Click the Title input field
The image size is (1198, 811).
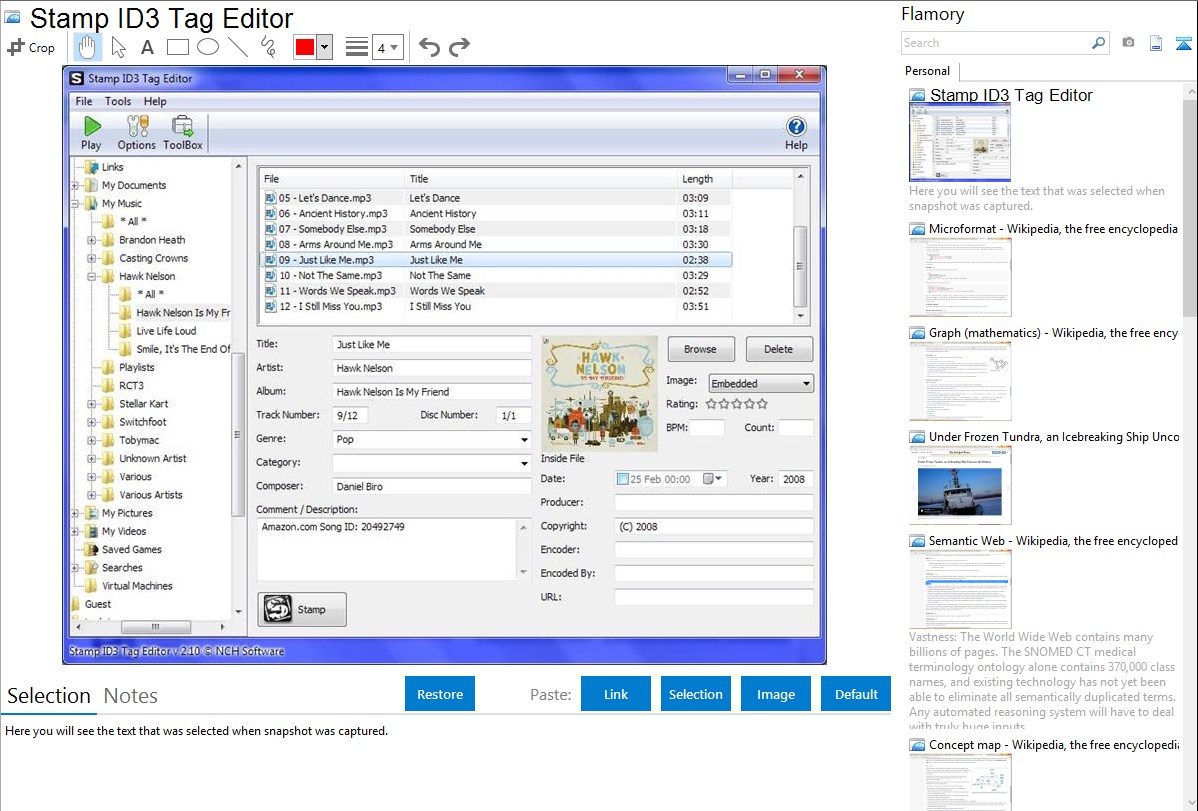(x=432, y=345)
